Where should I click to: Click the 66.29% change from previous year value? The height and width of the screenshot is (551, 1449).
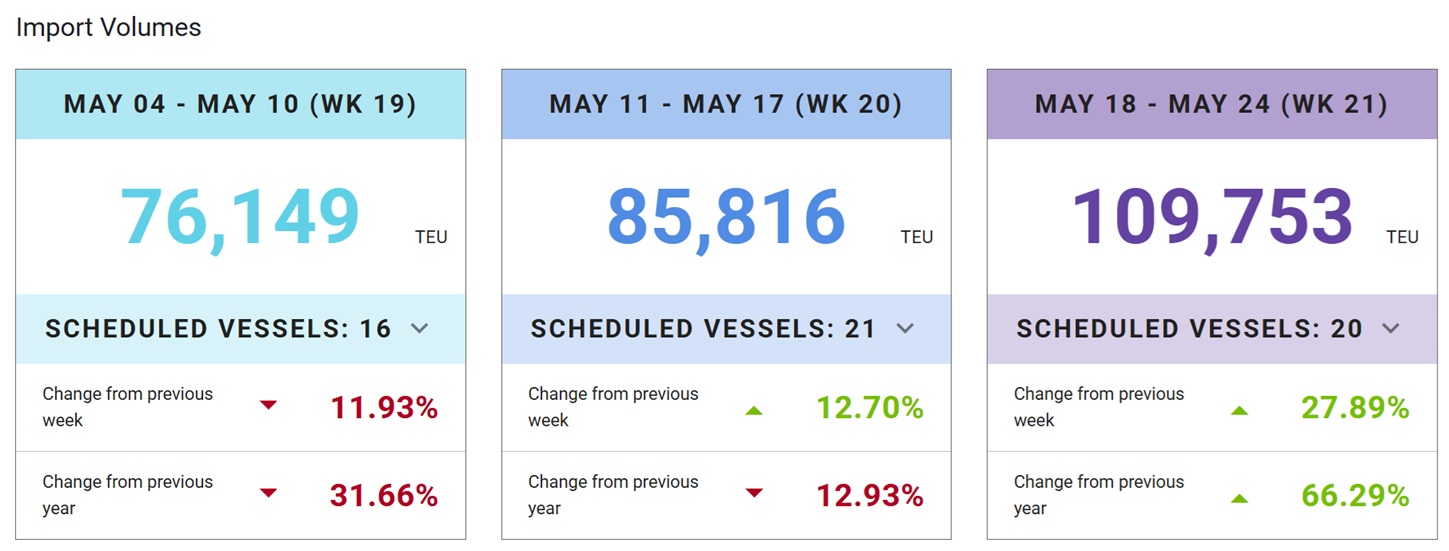1355,496
